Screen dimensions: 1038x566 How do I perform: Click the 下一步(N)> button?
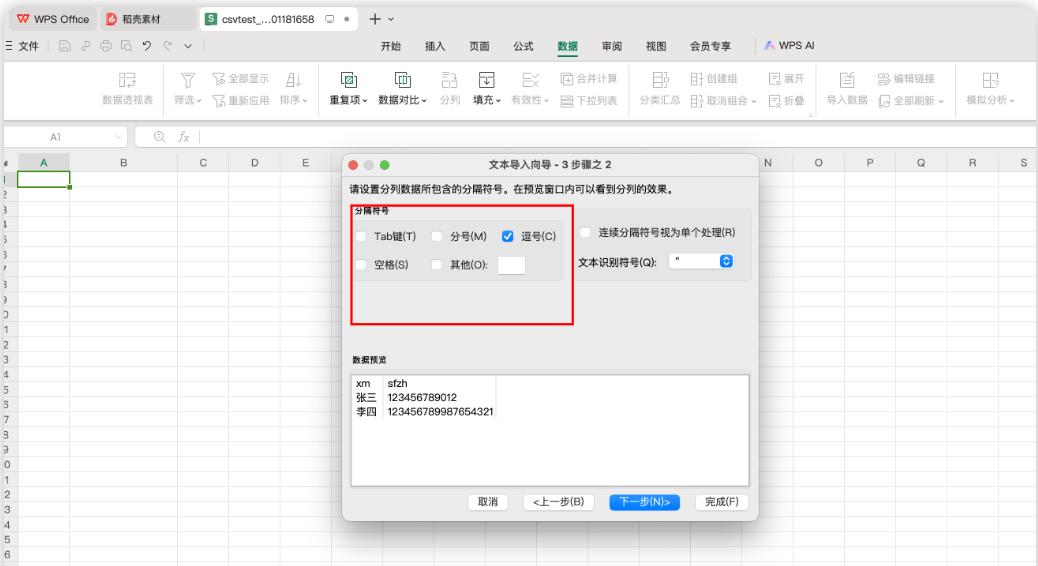pos(645,502)
